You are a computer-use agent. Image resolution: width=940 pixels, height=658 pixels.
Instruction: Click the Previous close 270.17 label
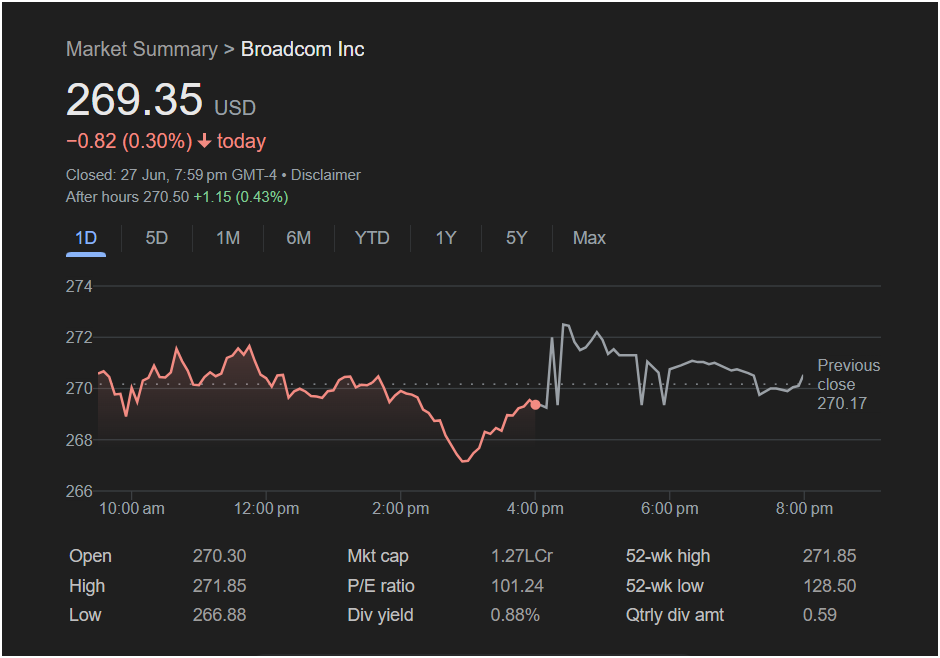[x=848, y=384]
